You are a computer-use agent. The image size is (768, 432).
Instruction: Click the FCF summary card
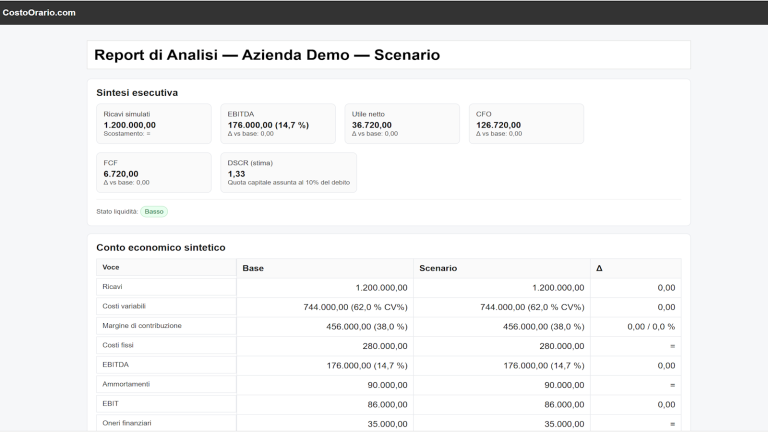(x=153, y=171)
